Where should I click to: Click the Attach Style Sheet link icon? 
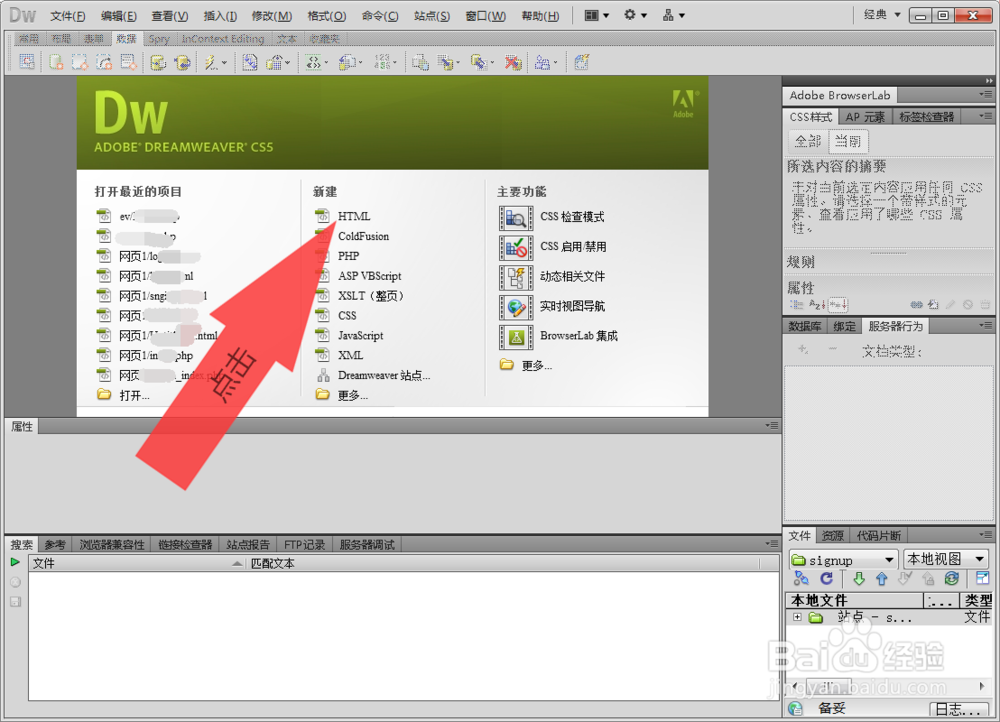coord(916,305)
